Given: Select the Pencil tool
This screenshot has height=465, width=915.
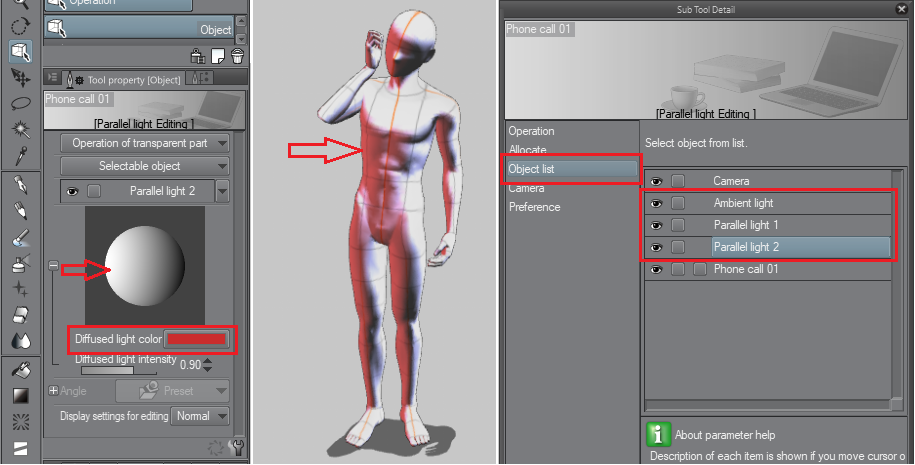Looking at the screenshot, I should tap(20, 211).
